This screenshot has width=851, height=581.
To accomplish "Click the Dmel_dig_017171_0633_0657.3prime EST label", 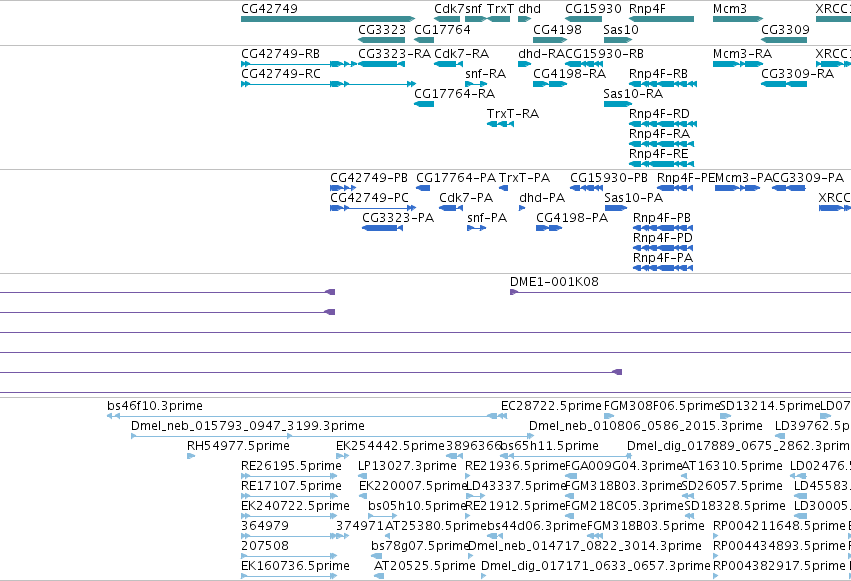I will pyautogui.click(x=595, y=566).
